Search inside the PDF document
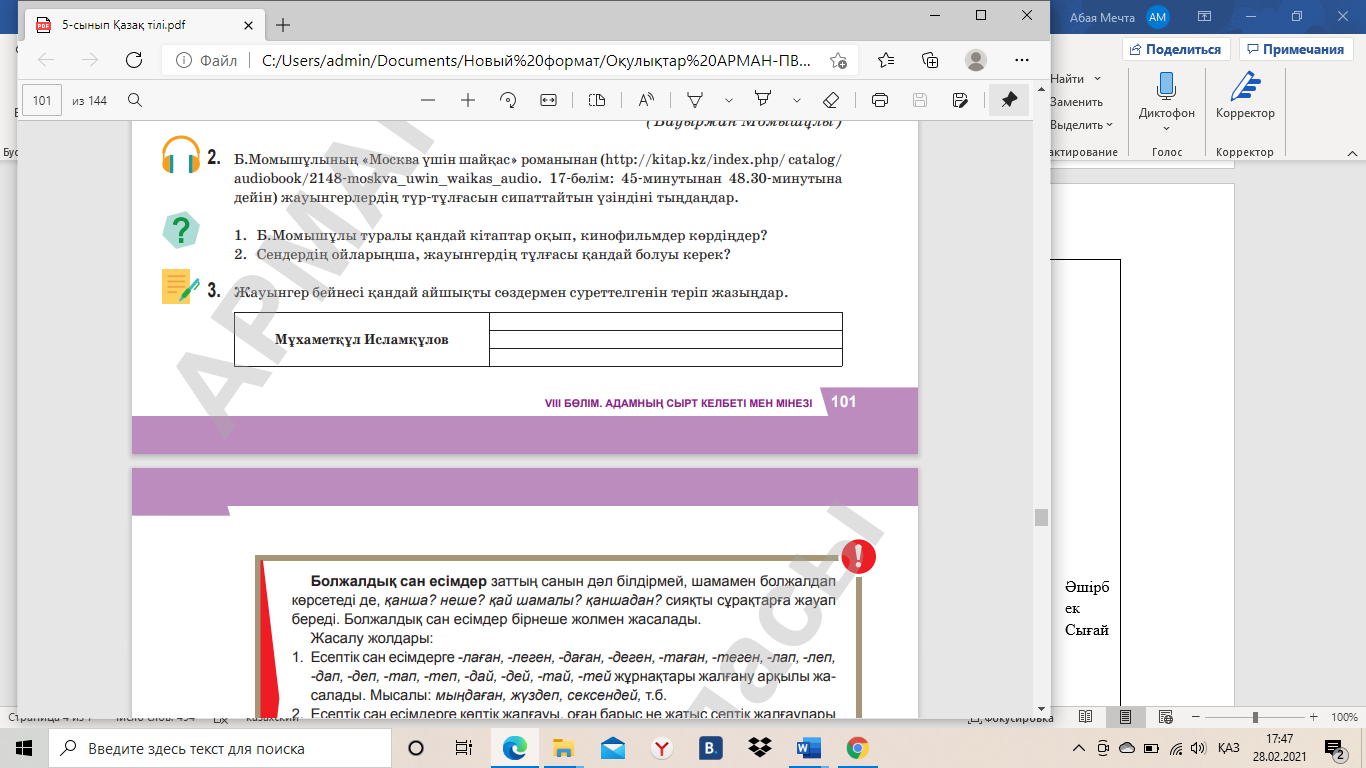Viewport: 1366px width, 768px height. click(135, 100)
